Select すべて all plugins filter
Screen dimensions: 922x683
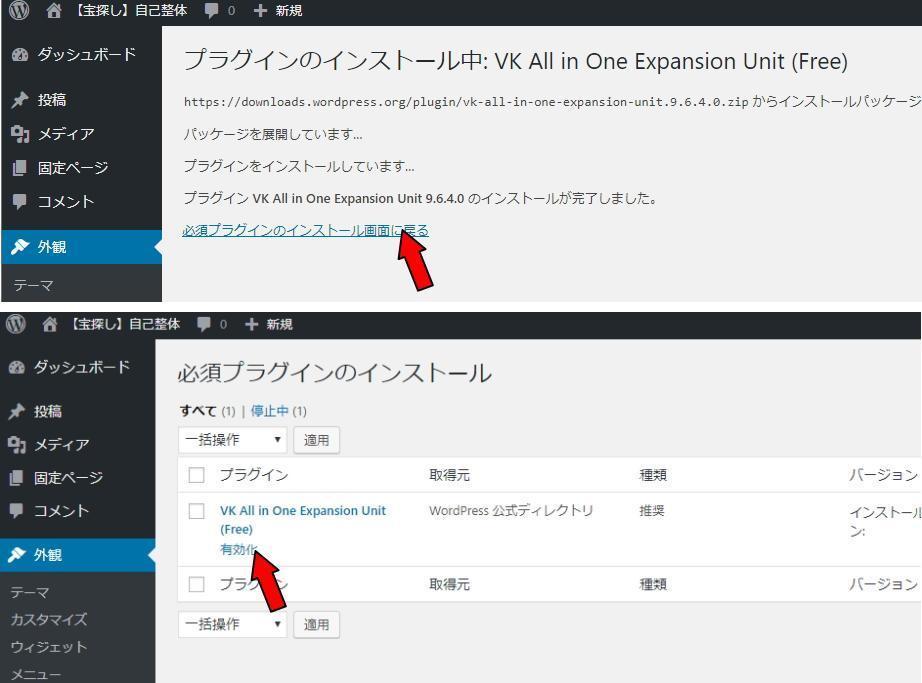click(198, 411)
